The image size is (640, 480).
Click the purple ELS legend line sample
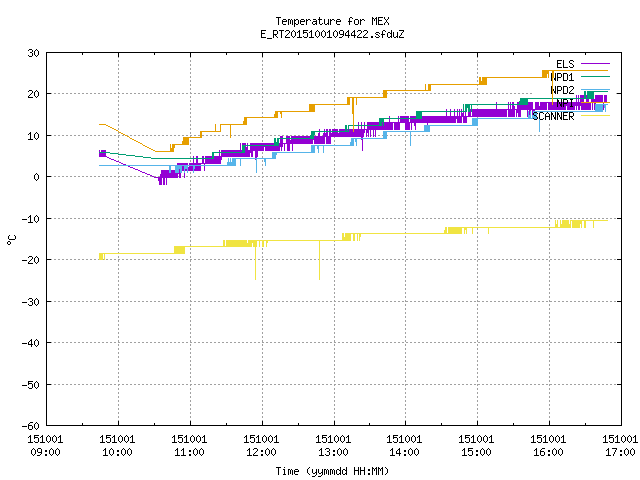[x=595, y=64]
